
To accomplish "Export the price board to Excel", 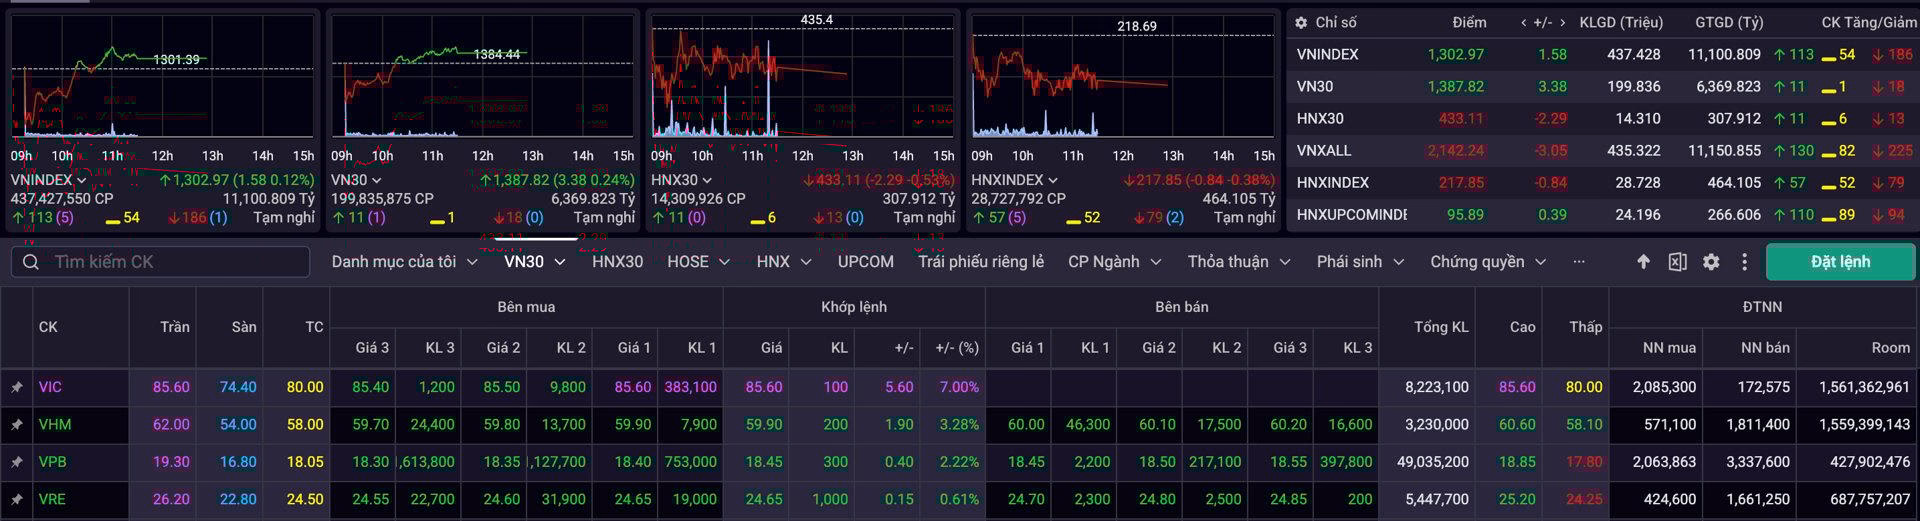I will [x=1677, y=262].
